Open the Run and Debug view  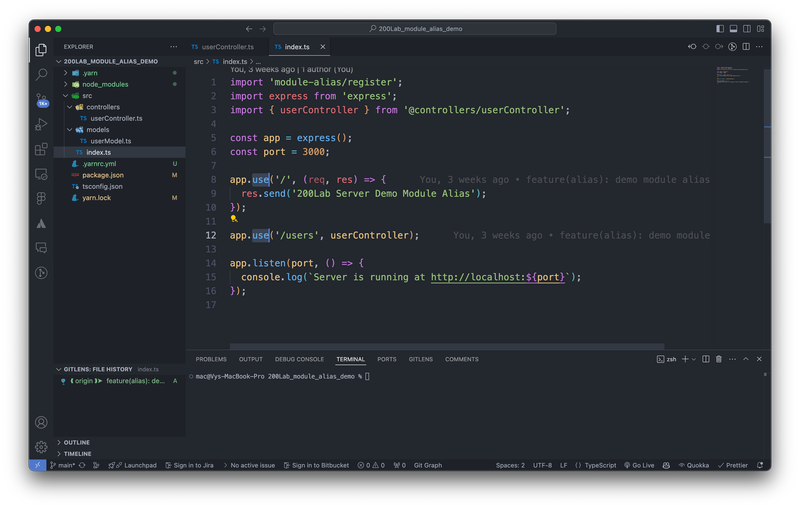point(41,124)
